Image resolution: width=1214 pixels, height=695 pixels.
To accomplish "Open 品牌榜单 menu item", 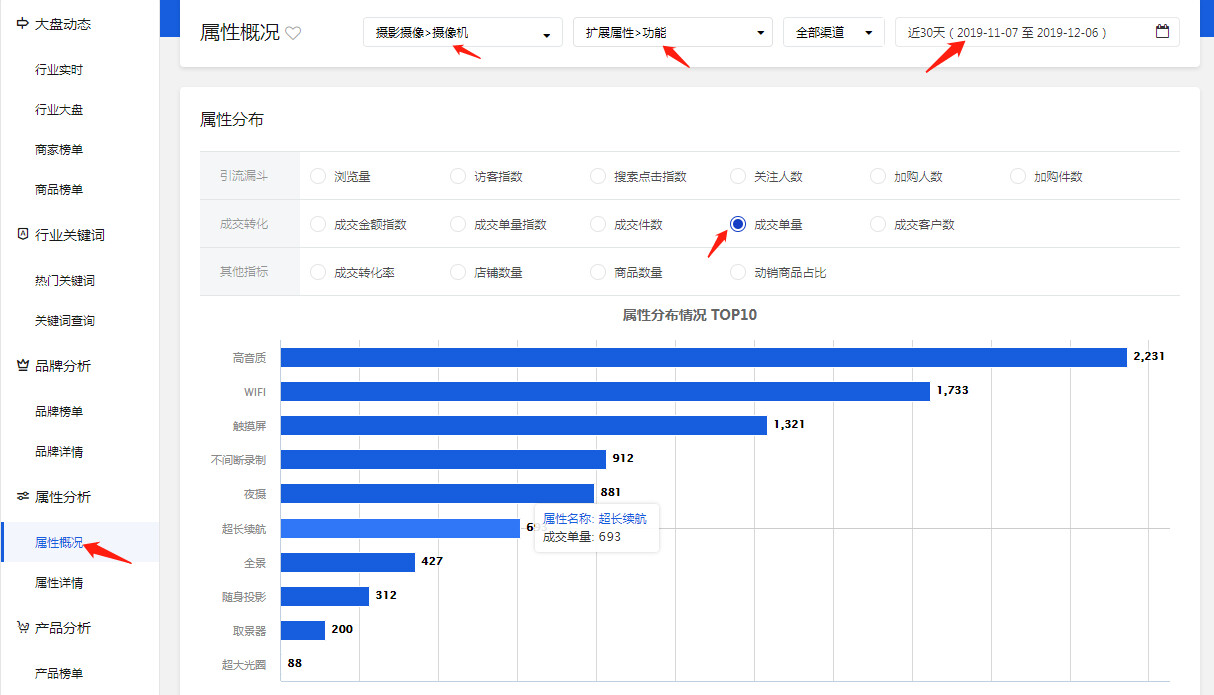I will pyautogui.click(x=59, y=412).
